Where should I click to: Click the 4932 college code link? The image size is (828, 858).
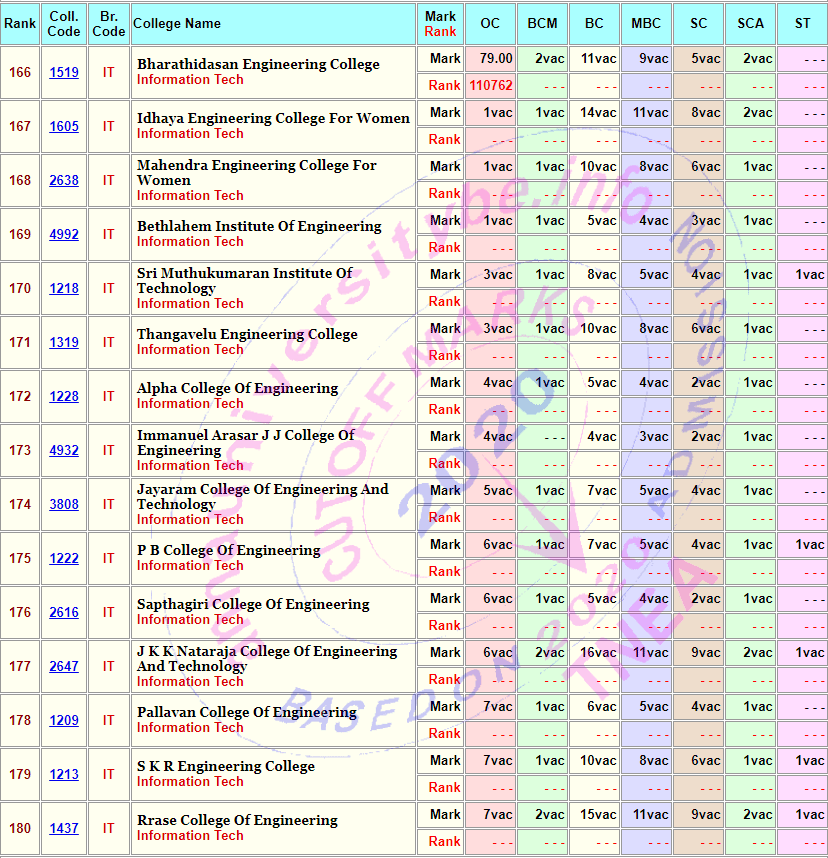tap(64, 450)
